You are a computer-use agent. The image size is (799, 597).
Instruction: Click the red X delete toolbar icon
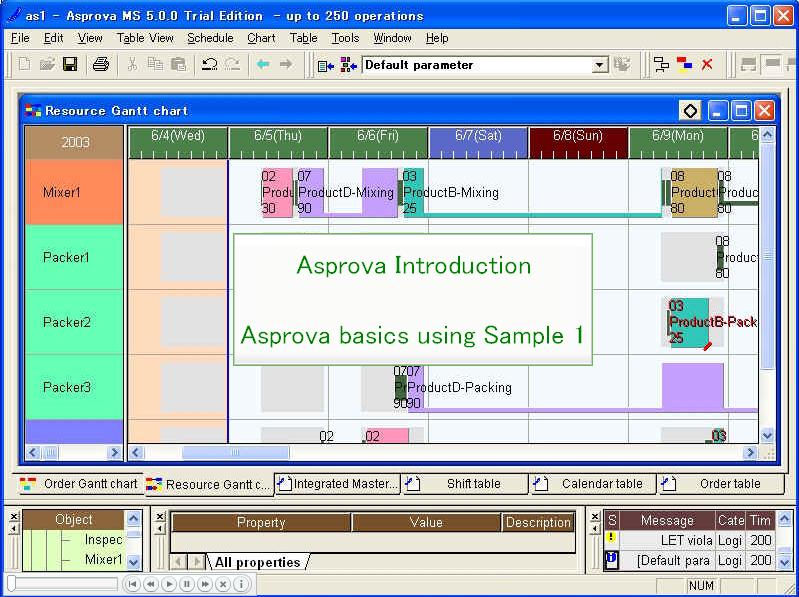(x=707, y=65)
